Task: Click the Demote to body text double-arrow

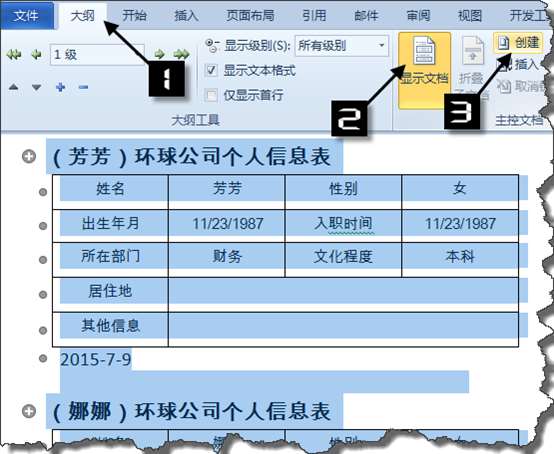Action: (181, 54)
